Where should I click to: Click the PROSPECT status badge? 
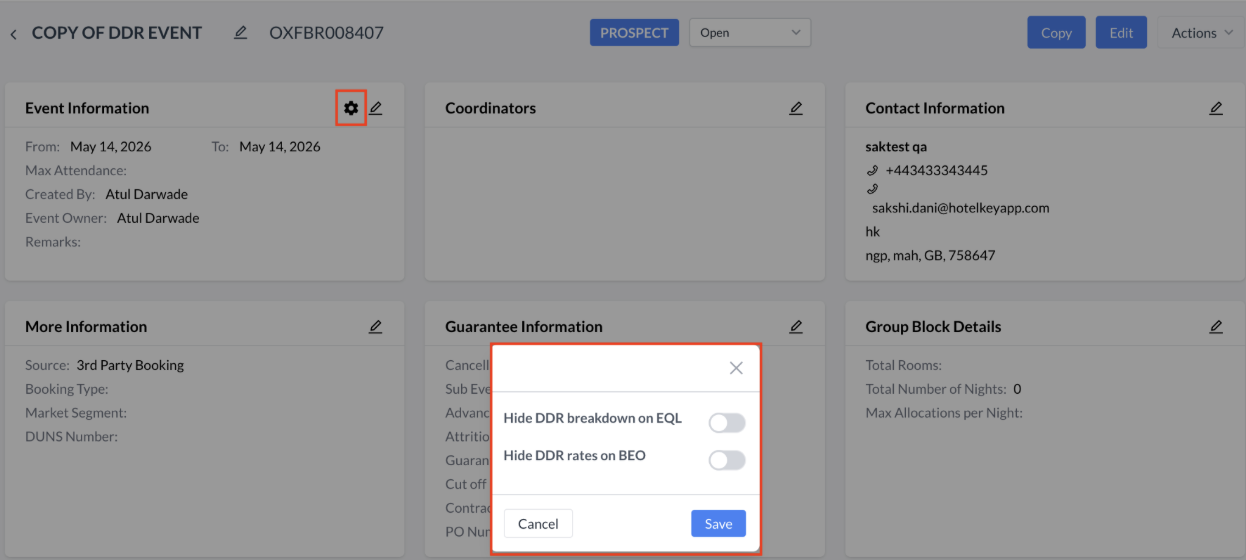tap(634, 33)
